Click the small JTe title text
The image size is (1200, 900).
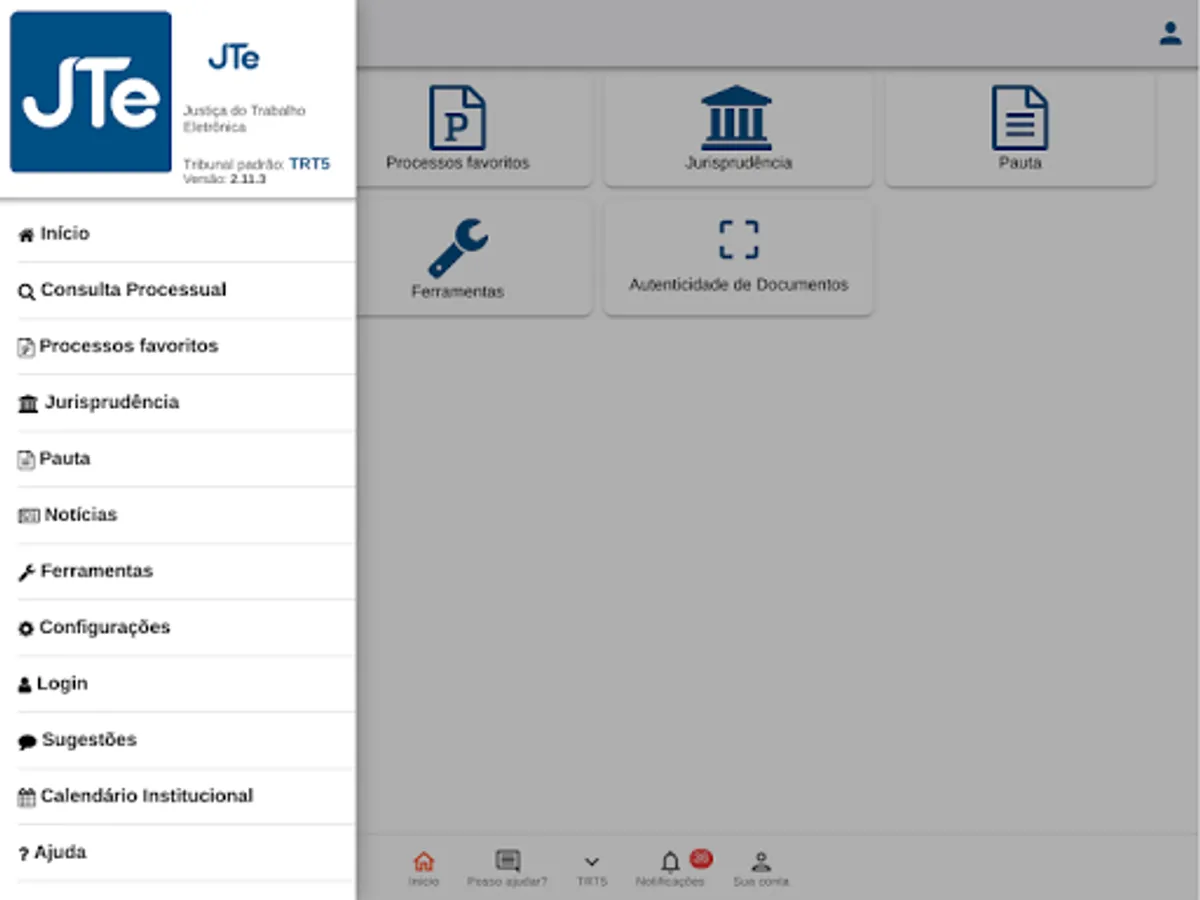234,58
